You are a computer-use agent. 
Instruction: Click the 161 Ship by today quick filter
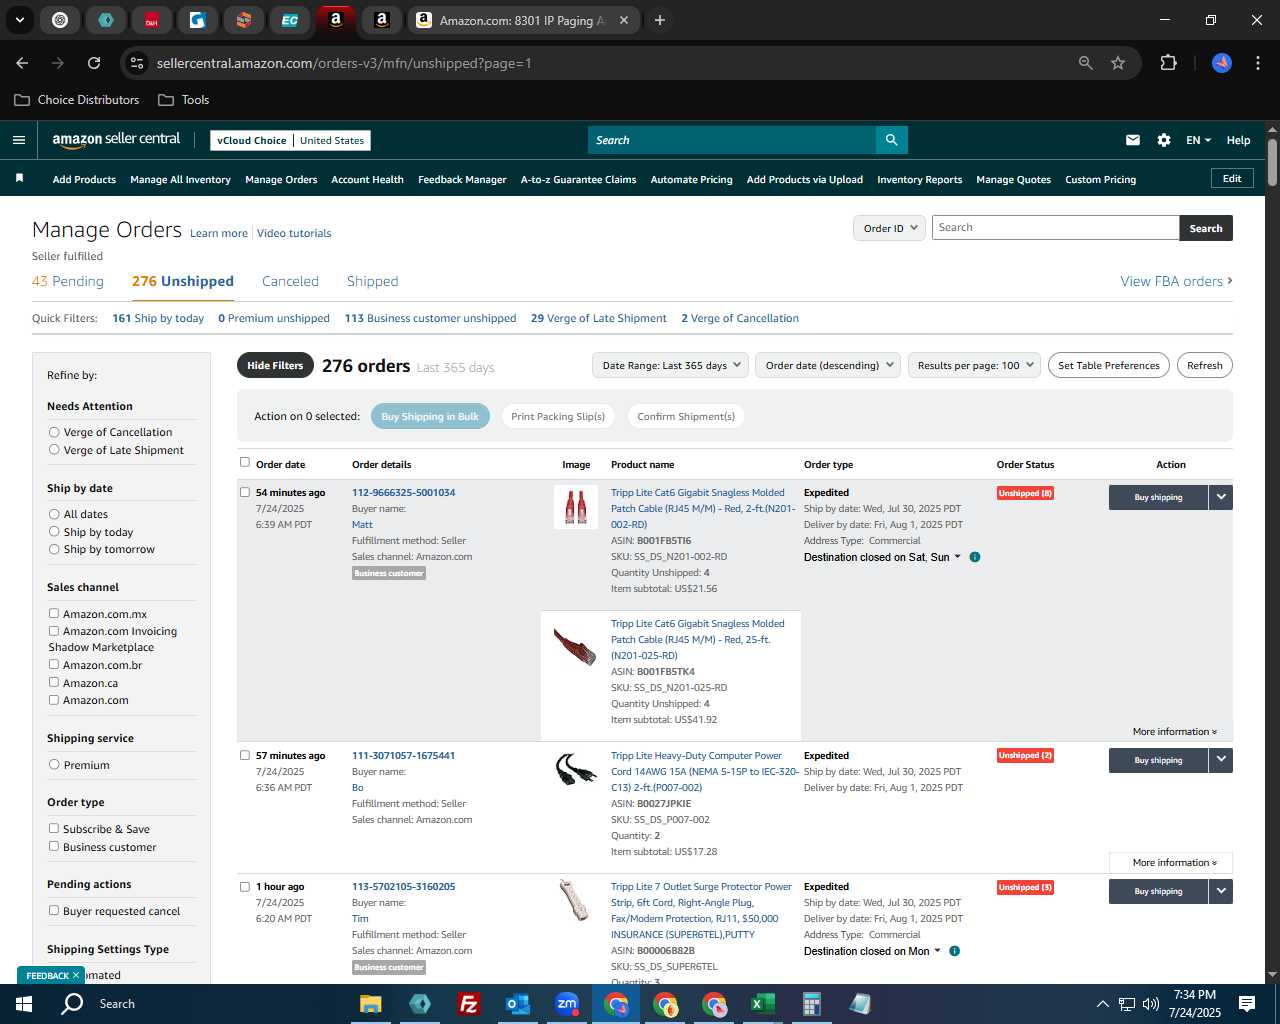pos(158,318)
